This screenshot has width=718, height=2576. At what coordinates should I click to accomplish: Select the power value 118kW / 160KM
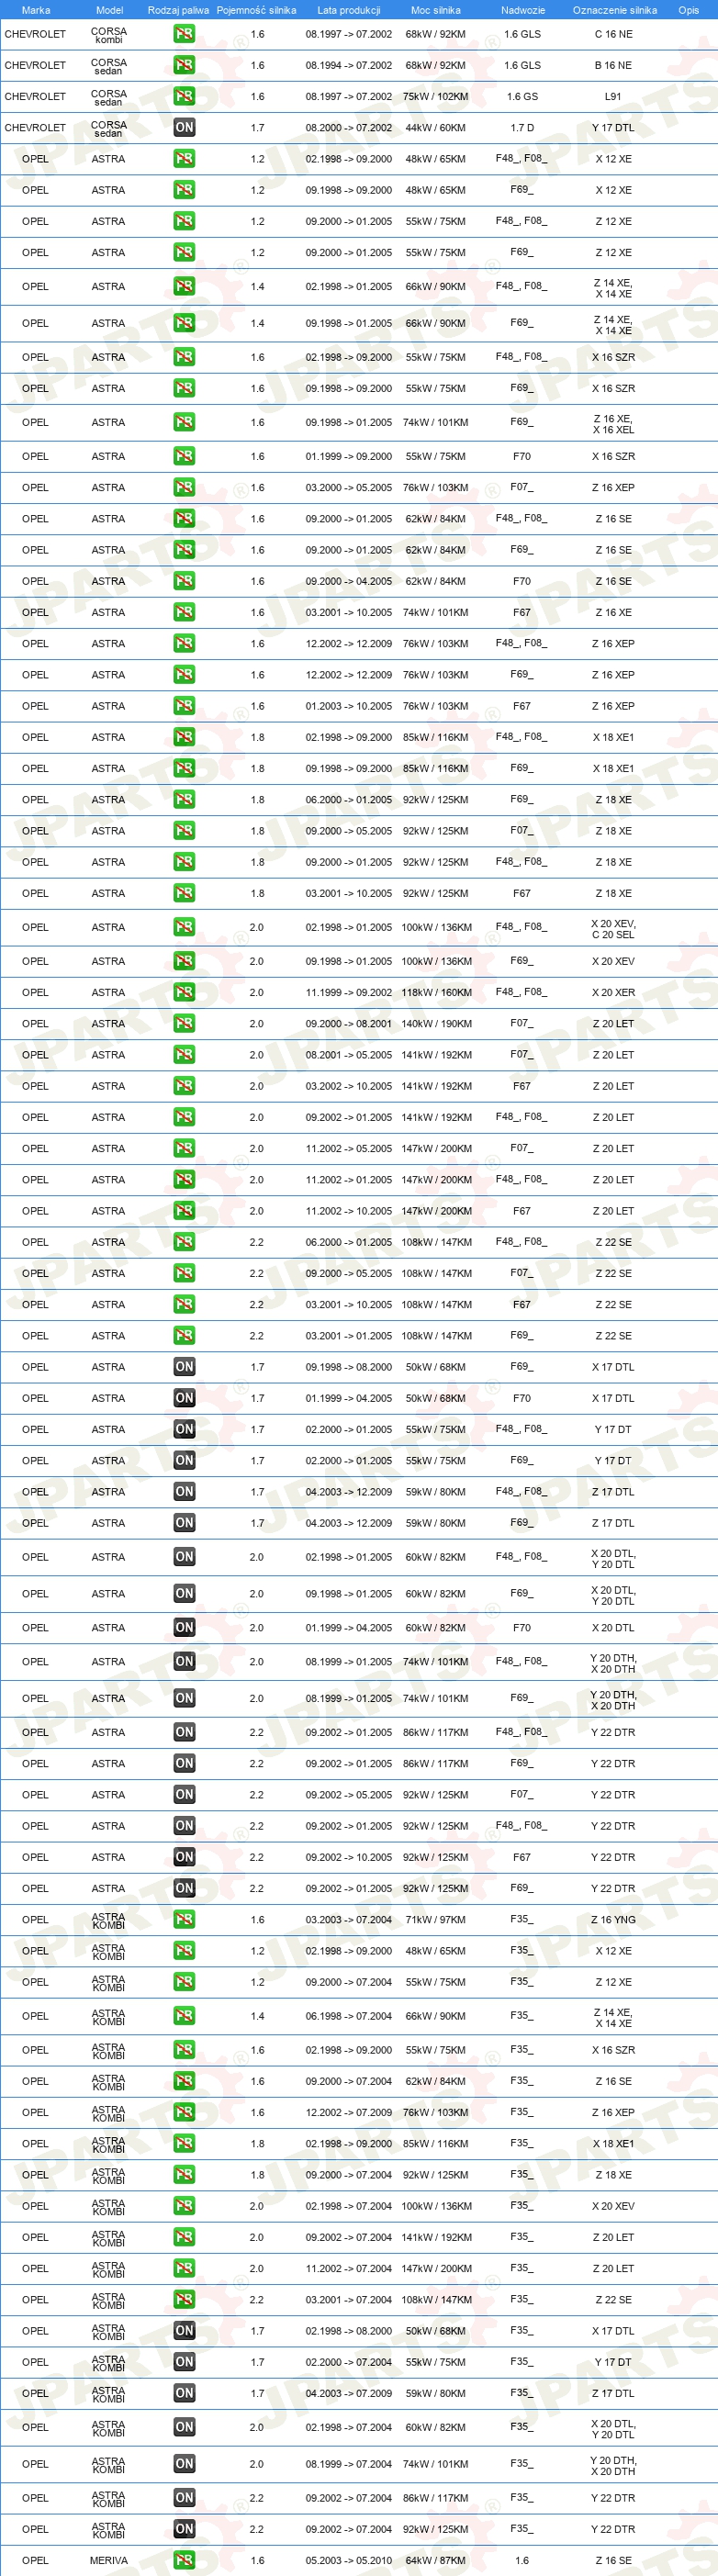coord(436,993)
